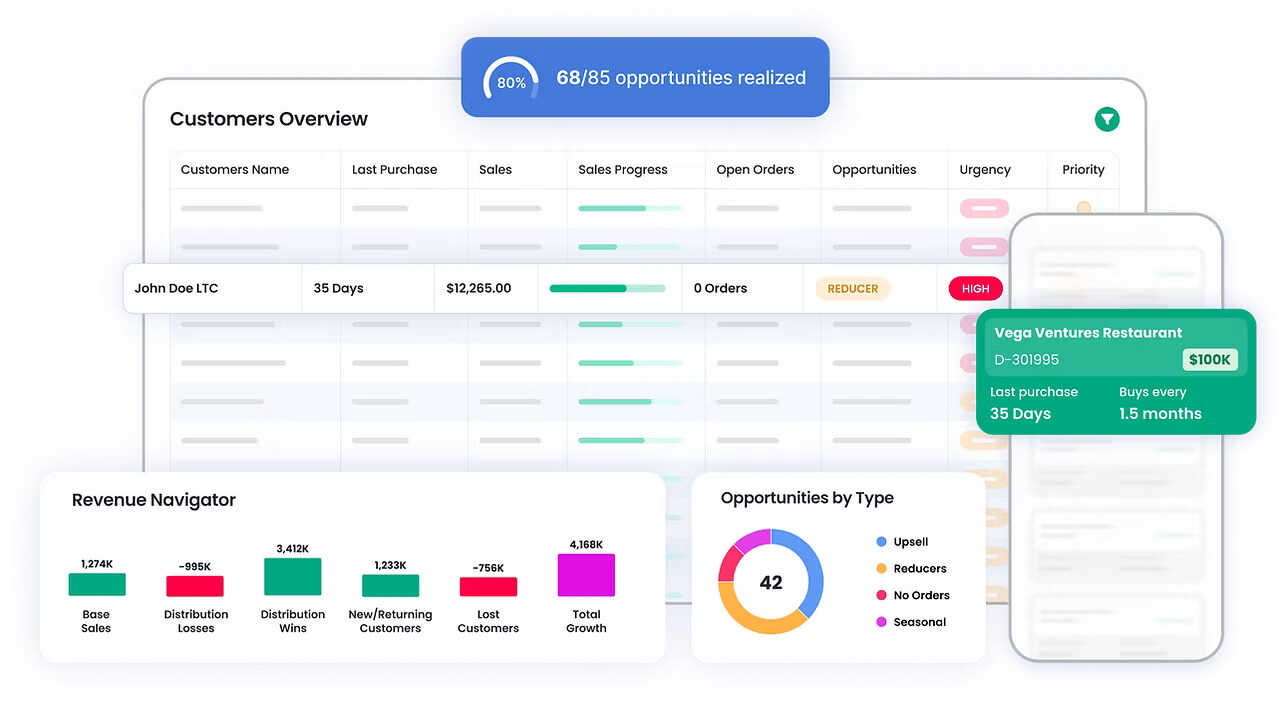Click the Total Growth magenta bar
The height and width of the screenshot is (702, 1282).
click(x=586, y=575)
